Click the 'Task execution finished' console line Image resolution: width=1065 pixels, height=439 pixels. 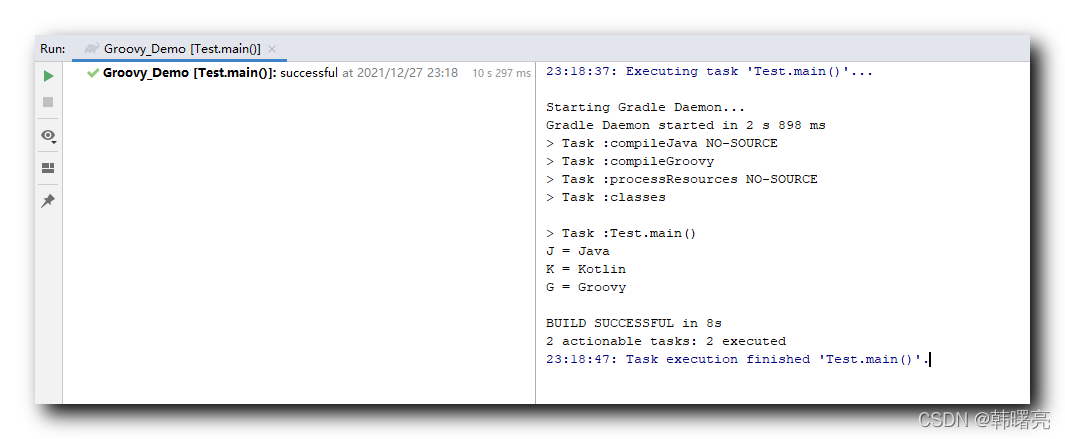click(738, 359)
